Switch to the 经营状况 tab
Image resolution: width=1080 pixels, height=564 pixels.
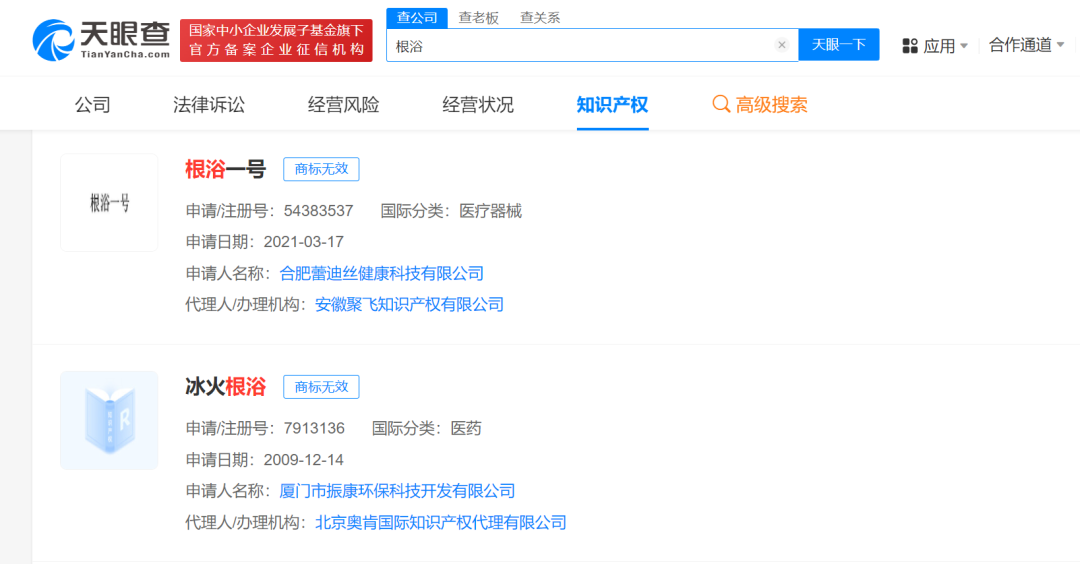pos(478,105)
